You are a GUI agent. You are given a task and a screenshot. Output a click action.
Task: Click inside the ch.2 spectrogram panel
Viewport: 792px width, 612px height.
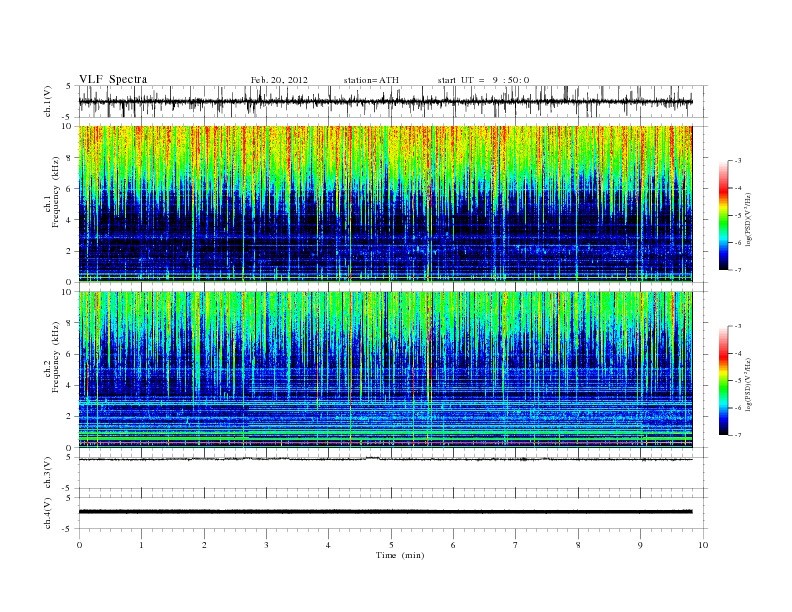pyautogui.click(x=385, y=370)
